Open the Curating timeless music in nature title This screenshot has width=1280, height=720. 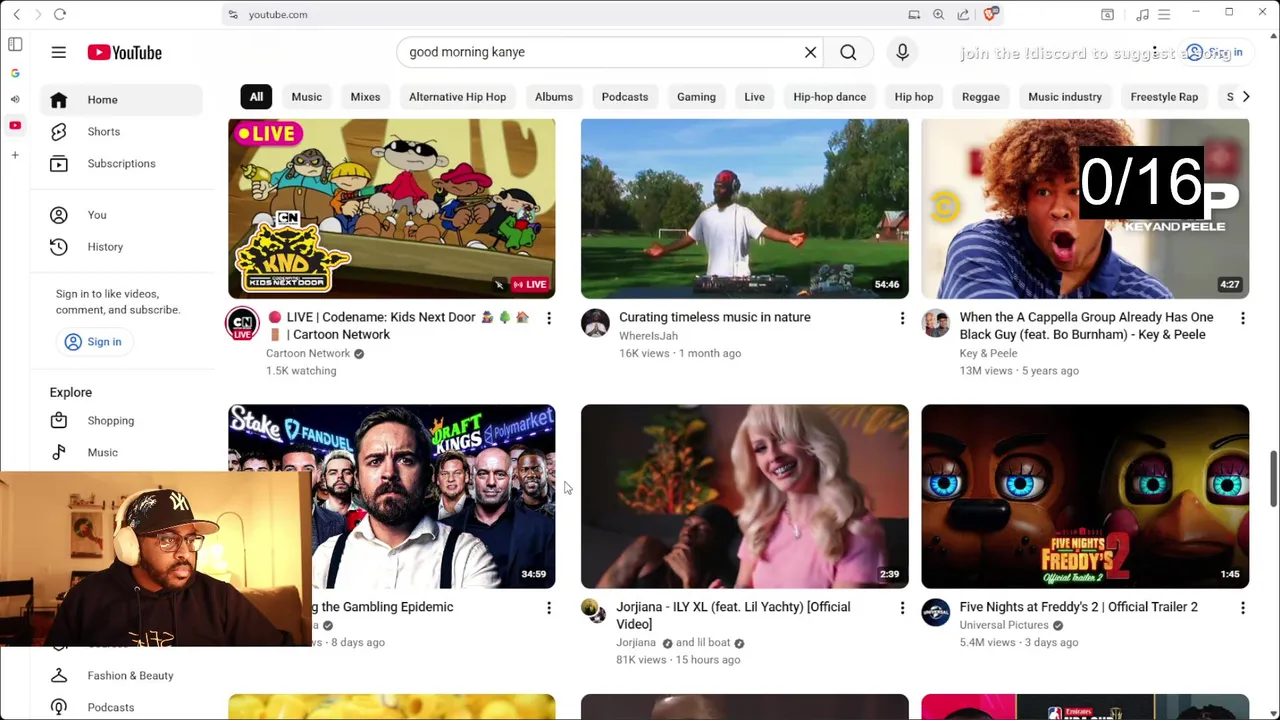(x=714, y=317)
